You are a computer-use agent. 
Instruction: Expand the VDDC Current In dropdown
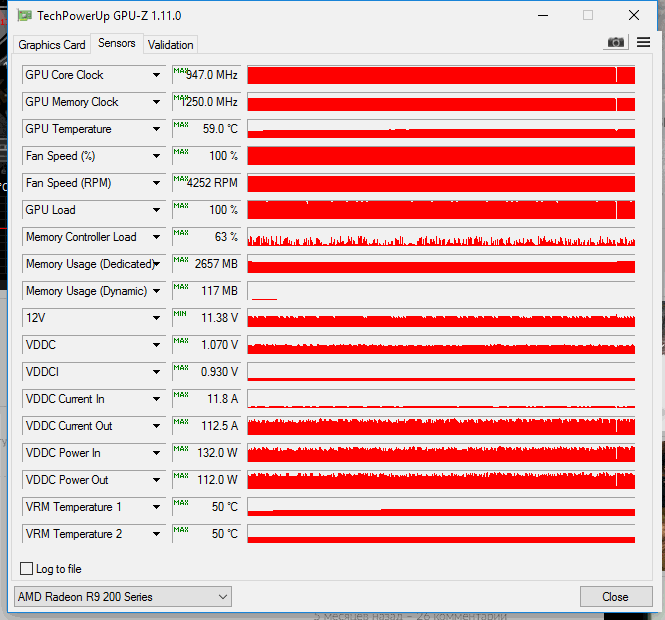(x=156, y=399)
